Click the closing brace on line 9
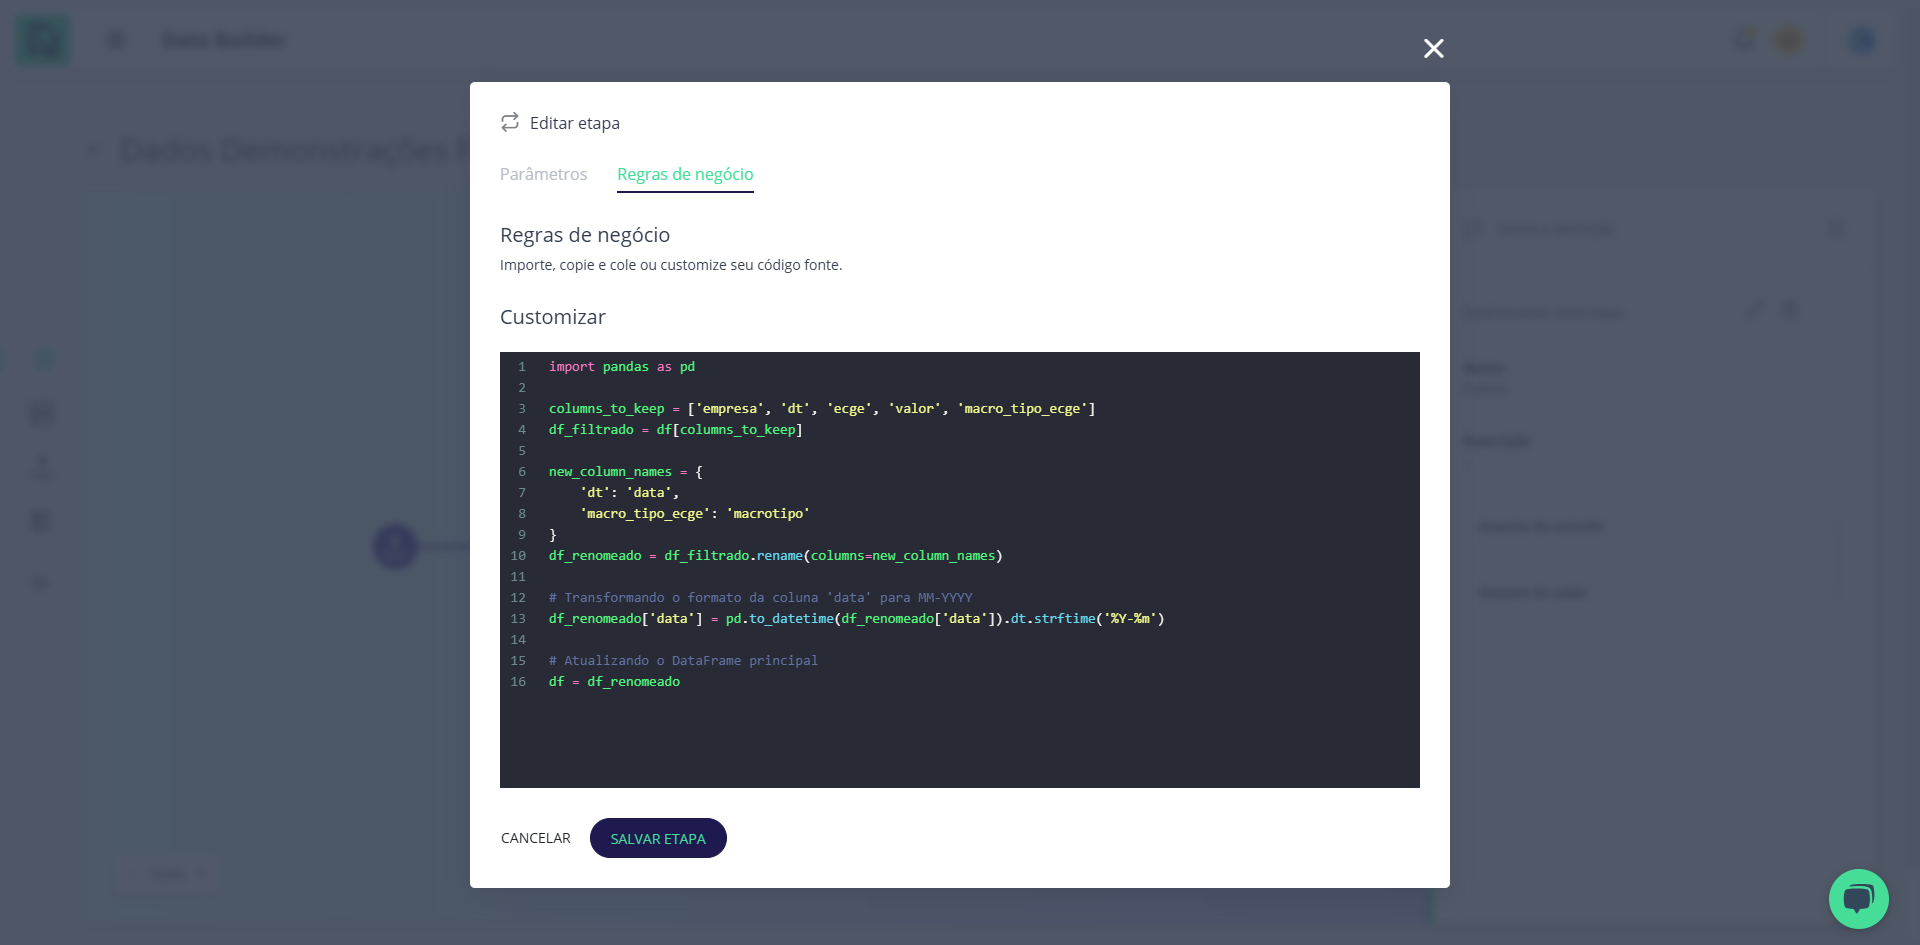This screenshot has height=945, width=1920. pos(553,535)
